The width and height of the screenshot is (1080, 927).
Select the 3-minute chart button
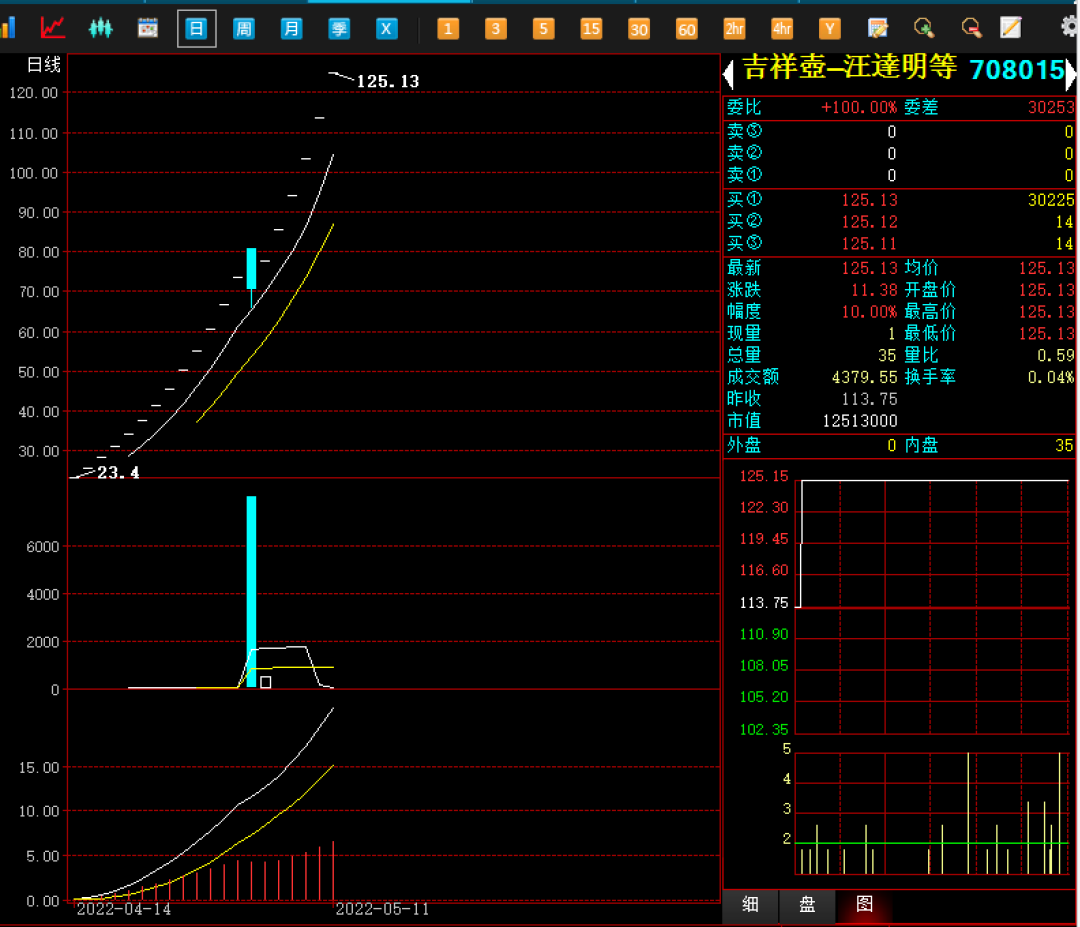click(x=495, y=29)
